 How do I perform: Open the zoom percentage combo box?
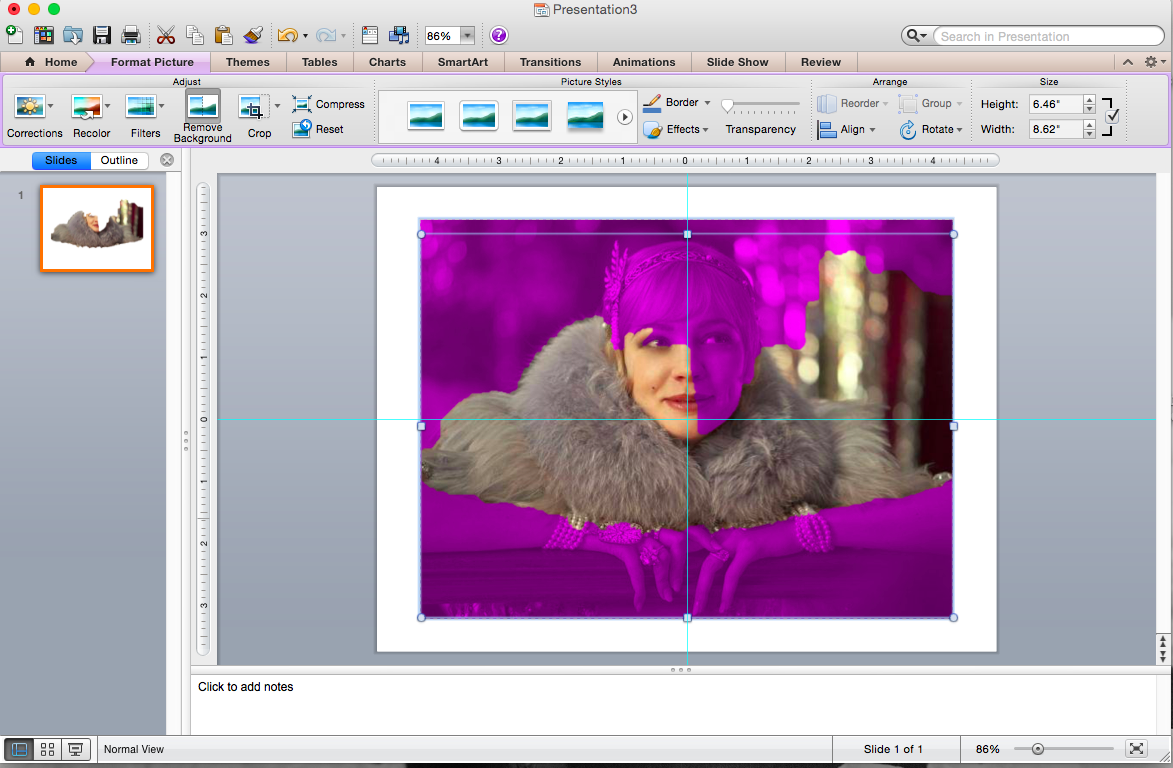(467, 36)
